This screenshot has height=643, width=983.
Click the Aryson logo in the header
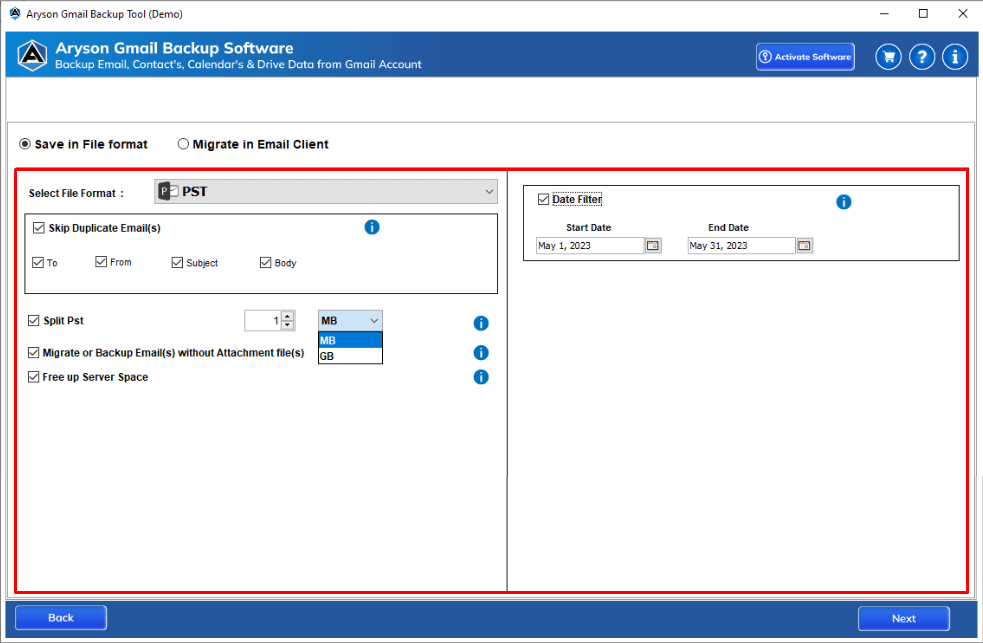[x=32, y=55]
